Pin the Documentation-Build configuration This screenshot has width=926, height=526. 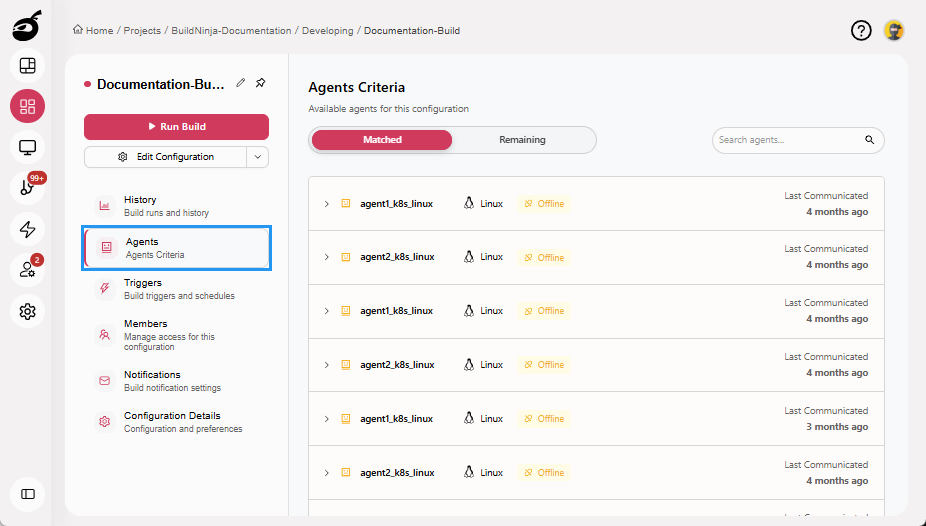pyautogui.click(x=260, y=83)
